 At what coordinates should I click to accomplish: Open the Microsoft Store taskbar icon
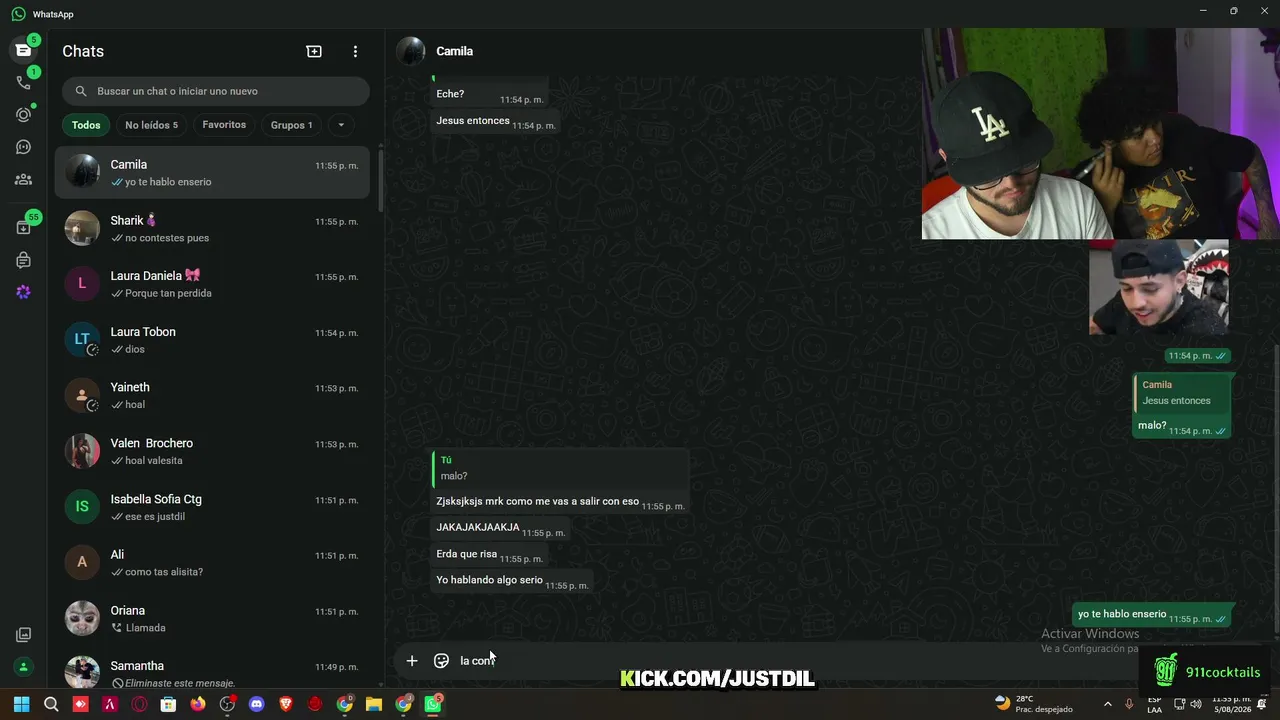tap(168, 704)
